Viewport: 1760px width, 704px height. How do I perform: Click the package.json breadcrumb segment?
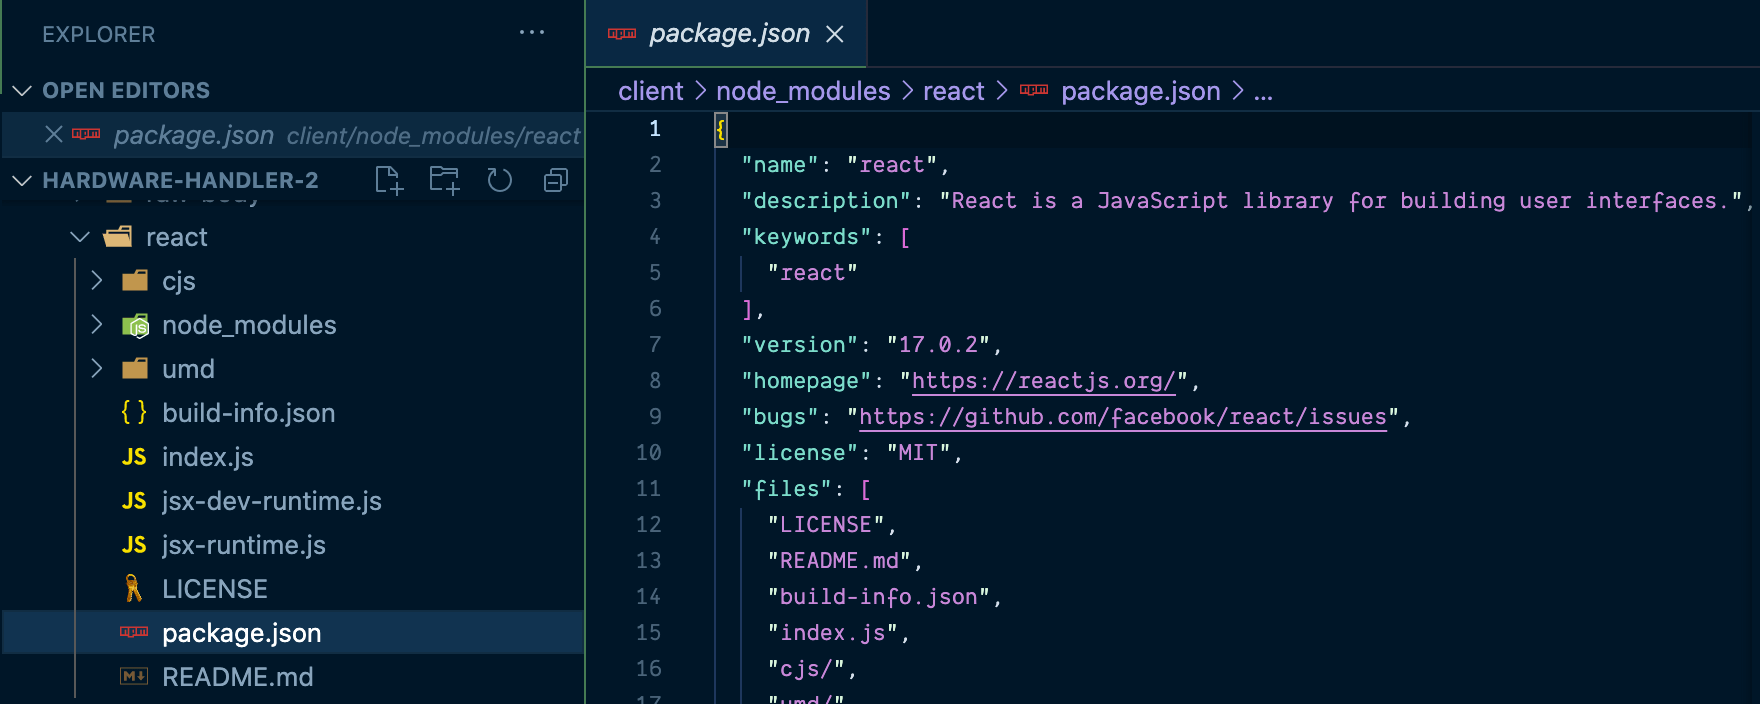(1141, 91)
